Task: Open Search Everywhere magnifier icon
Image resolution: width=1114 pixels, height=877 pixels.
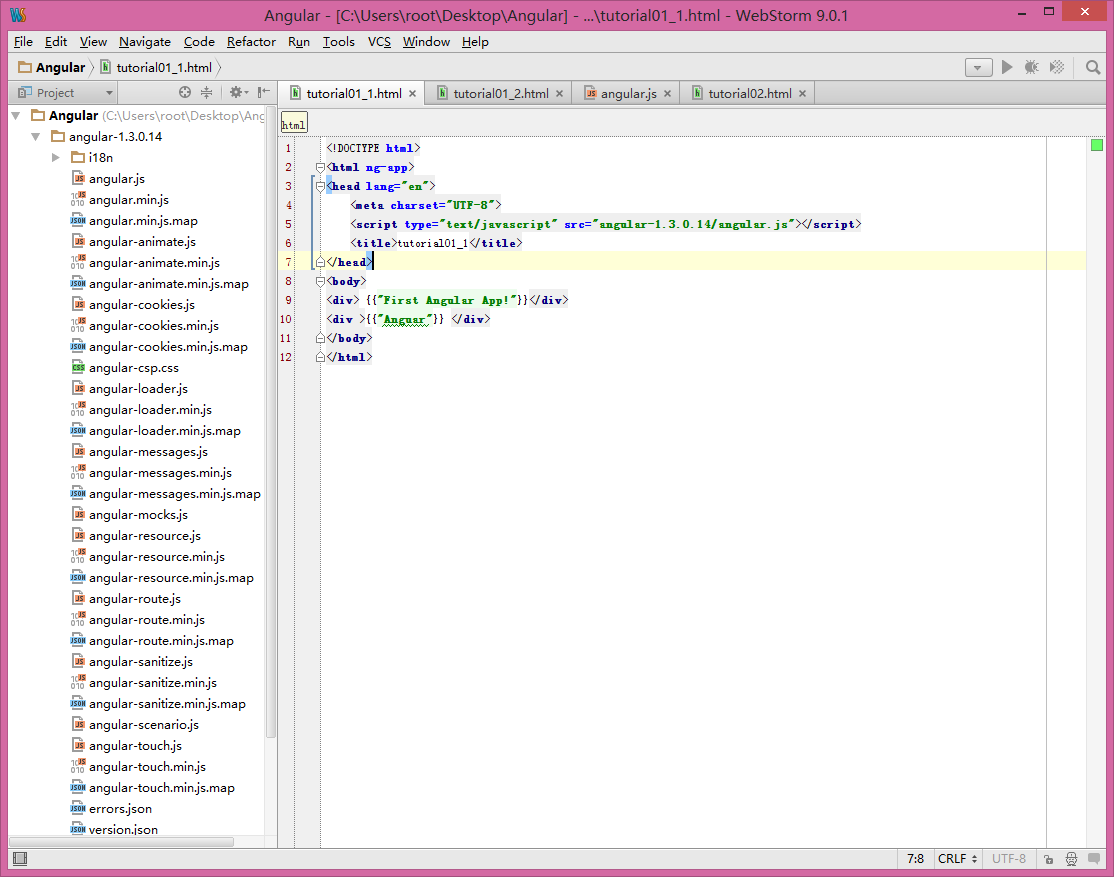Action: click(1093, 67)
